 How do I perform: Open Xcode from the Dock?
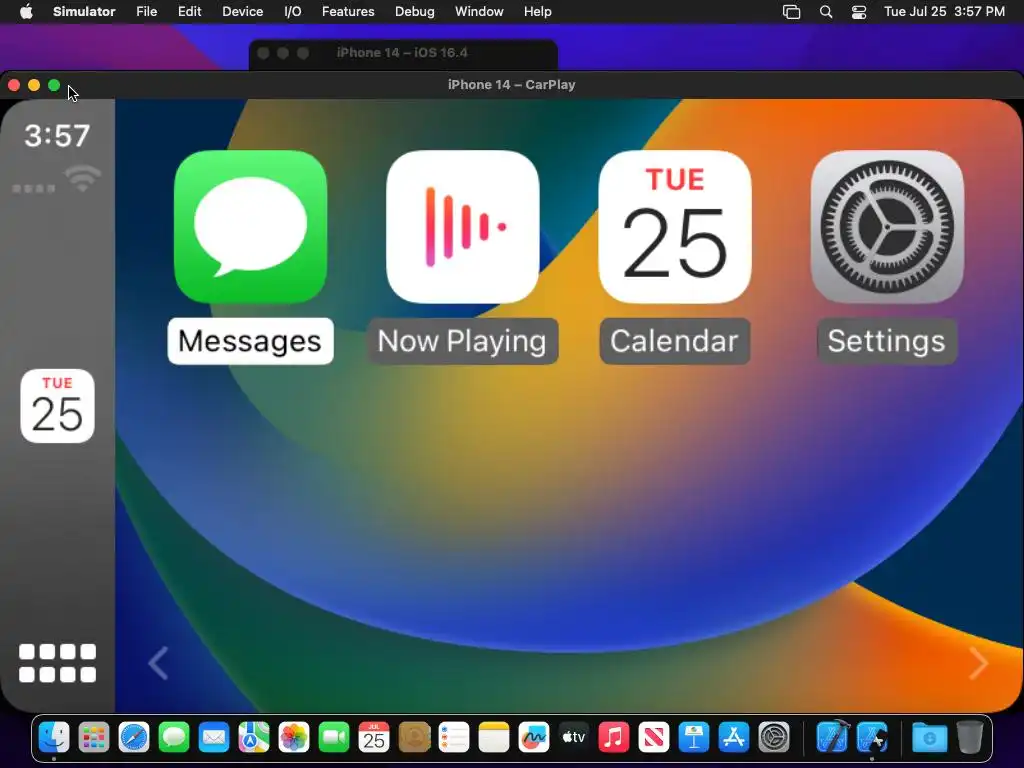pyautogui.click(x=832, y=737)
